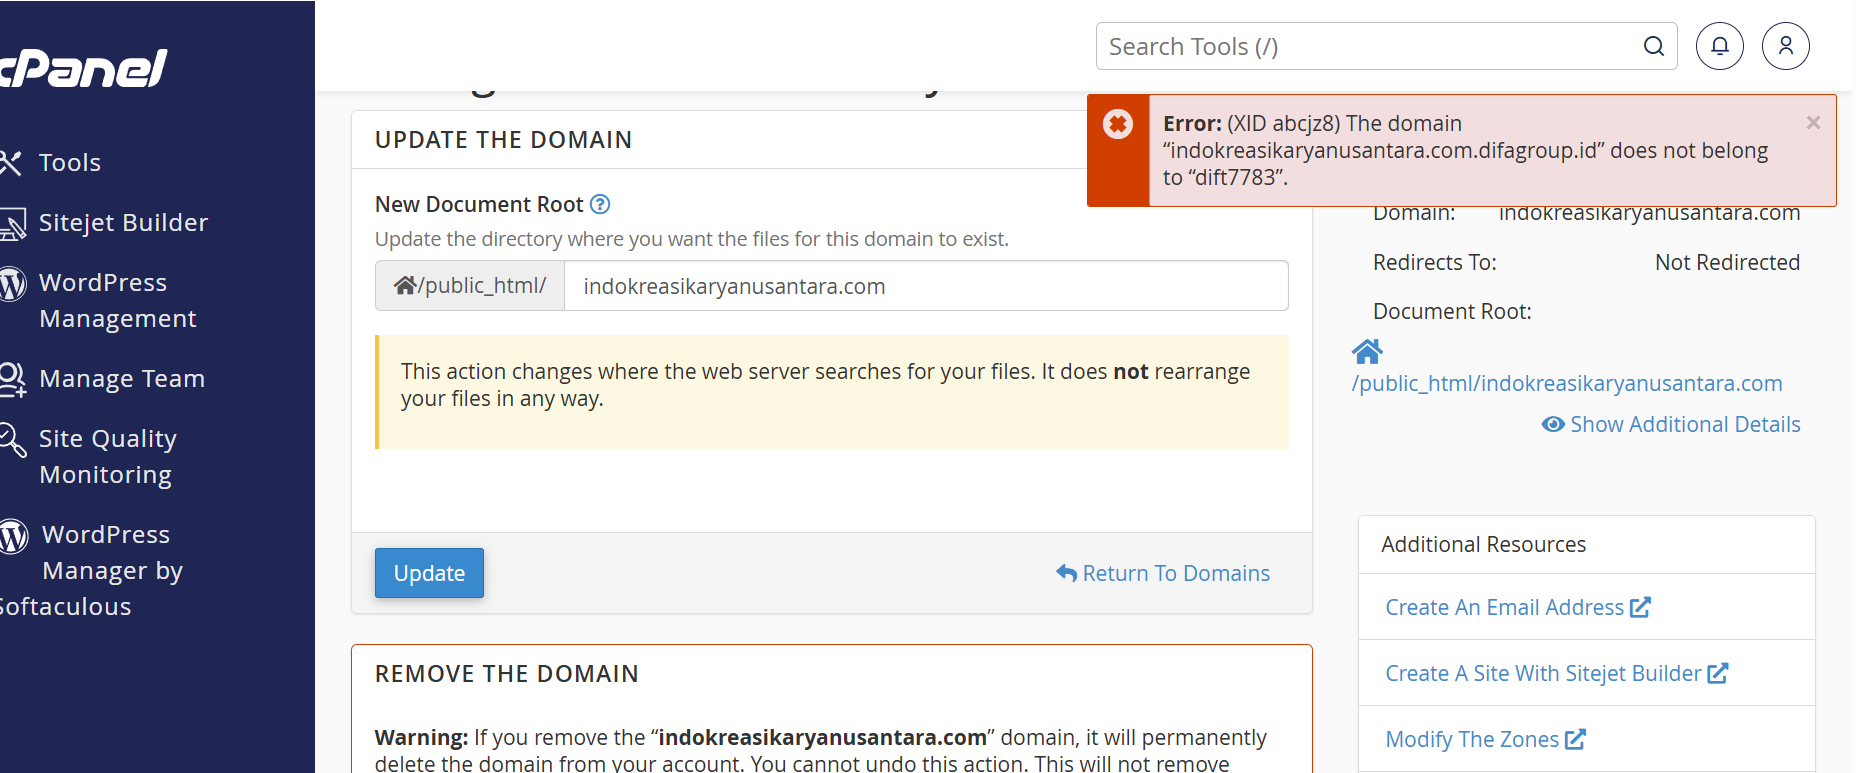This screenshot has width=1856, height=773.
Task: Click the New Document Root help icon
Action: tap(600, 204)
